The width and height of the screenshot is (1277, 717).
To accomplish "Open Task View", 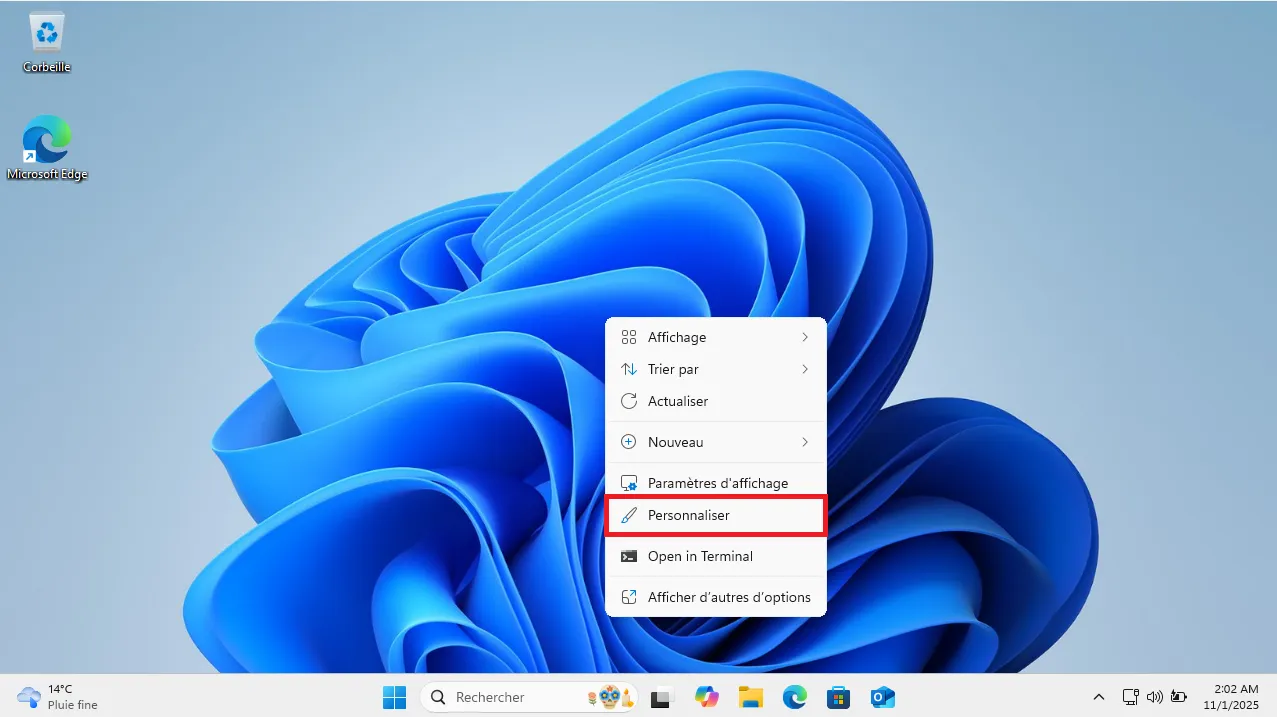I will click(662, 696).
